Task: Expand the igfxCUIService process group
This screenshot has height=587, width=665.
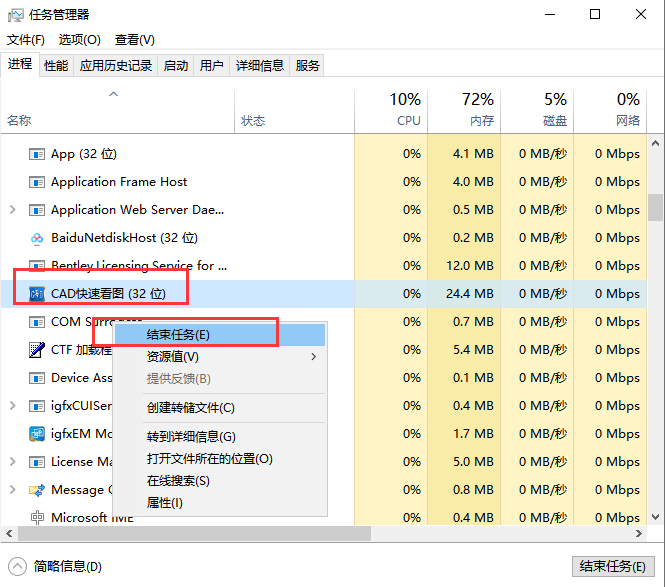Action: click(x=12, y=406)
